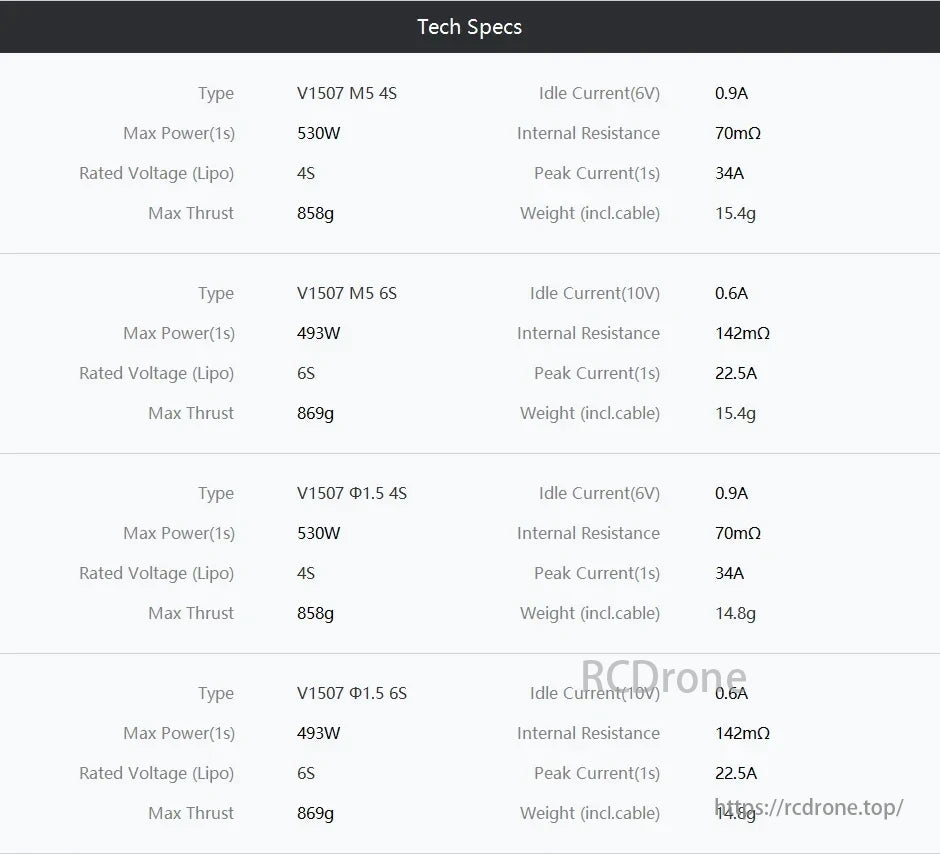Select the V1507 M5 6S type value
This screenshot has width=940, height=854.
[347, 293]
